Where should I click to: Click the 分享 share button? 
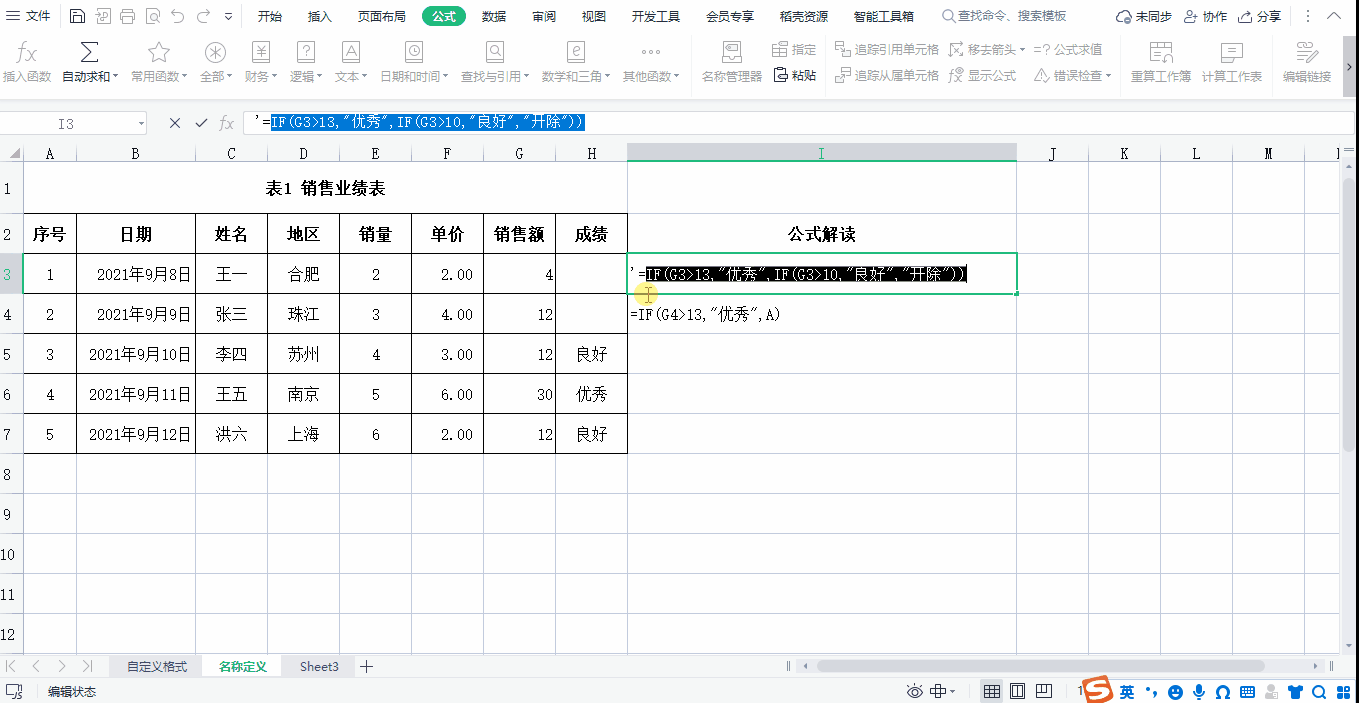[1260, 16]
